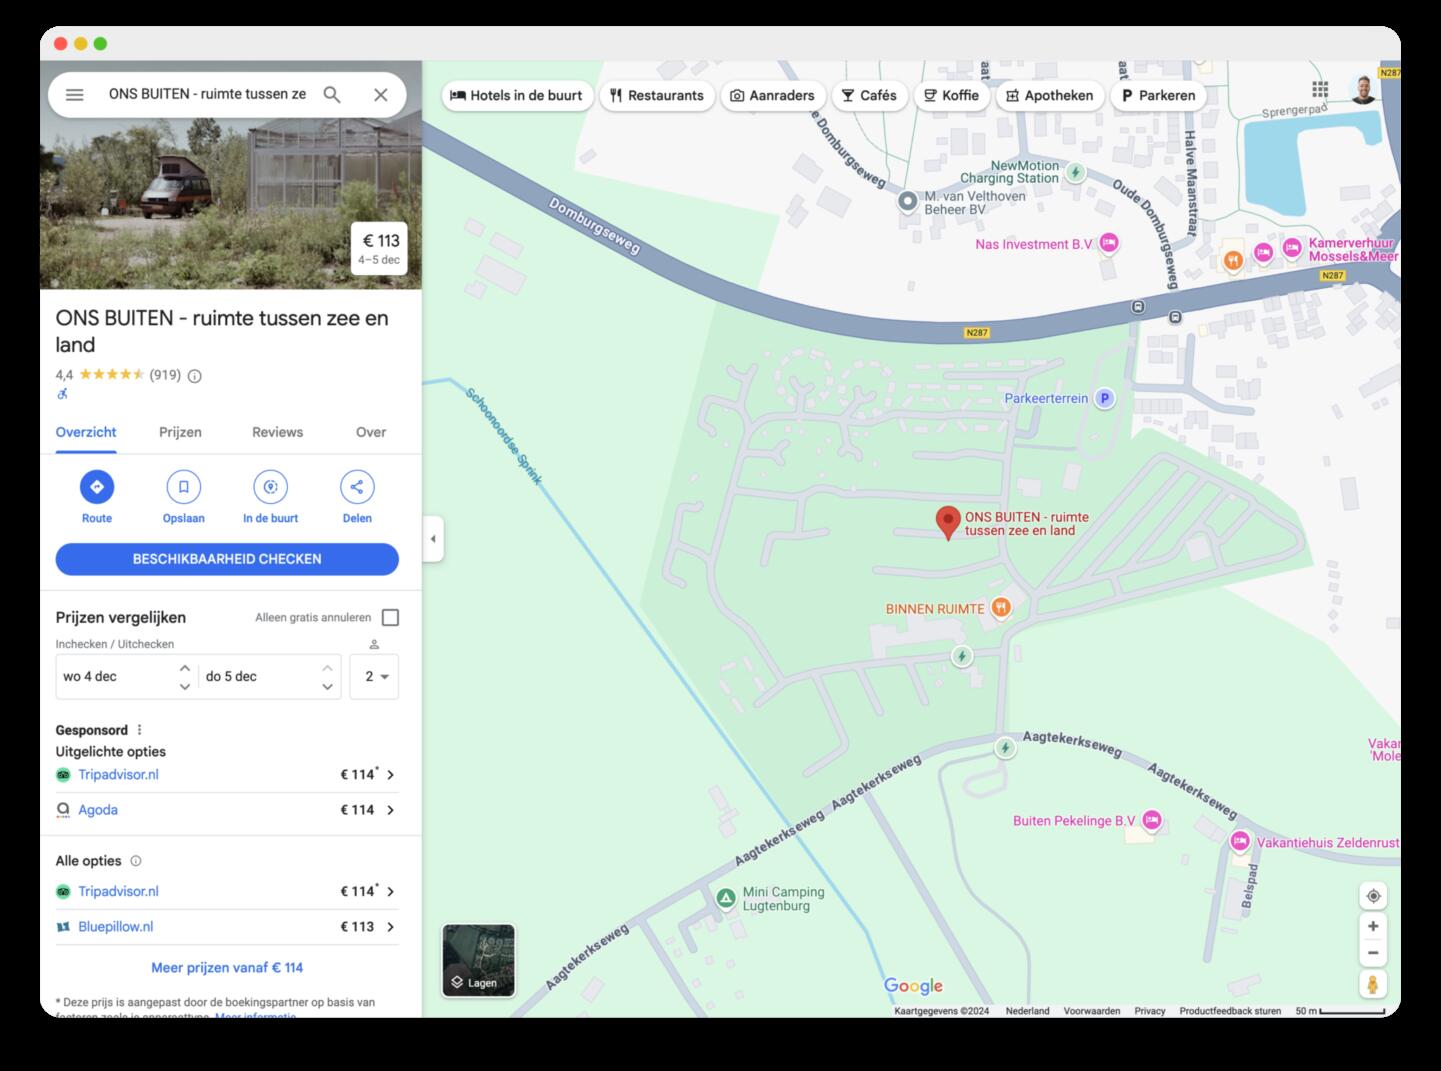This screenshot has height=1071, width=1441.
Task: Open the Lagen map layers thumbnail
Action: tap(478, 961)
